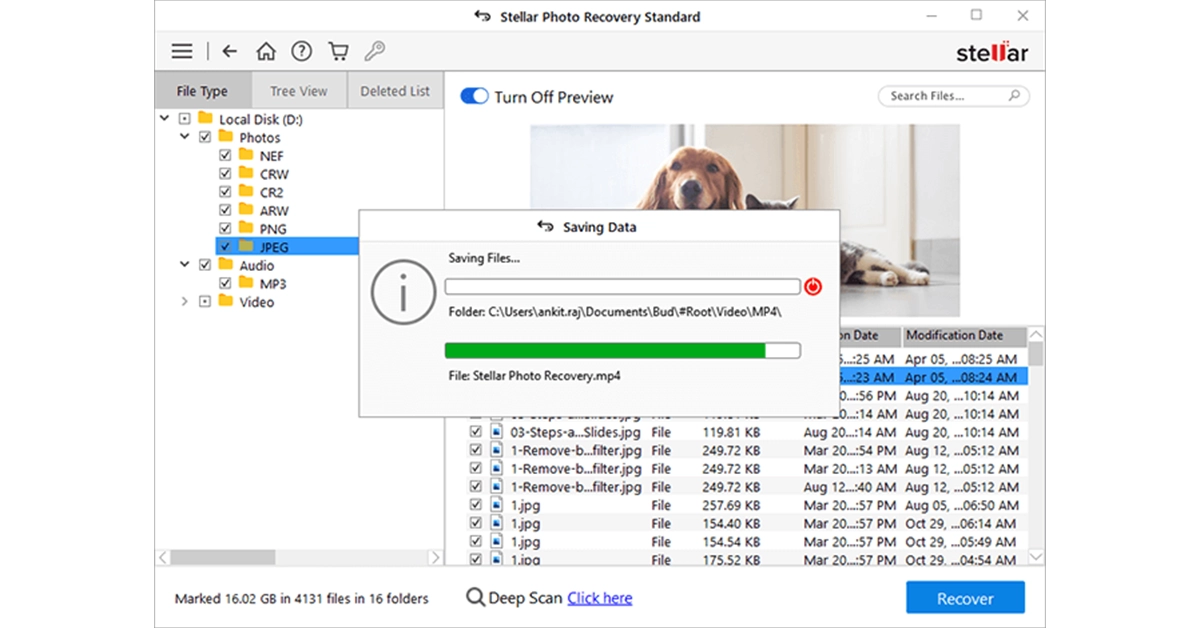Click the PNG folder icon
The width and height of the screenshot is (1200, 628).
(246, 228)
